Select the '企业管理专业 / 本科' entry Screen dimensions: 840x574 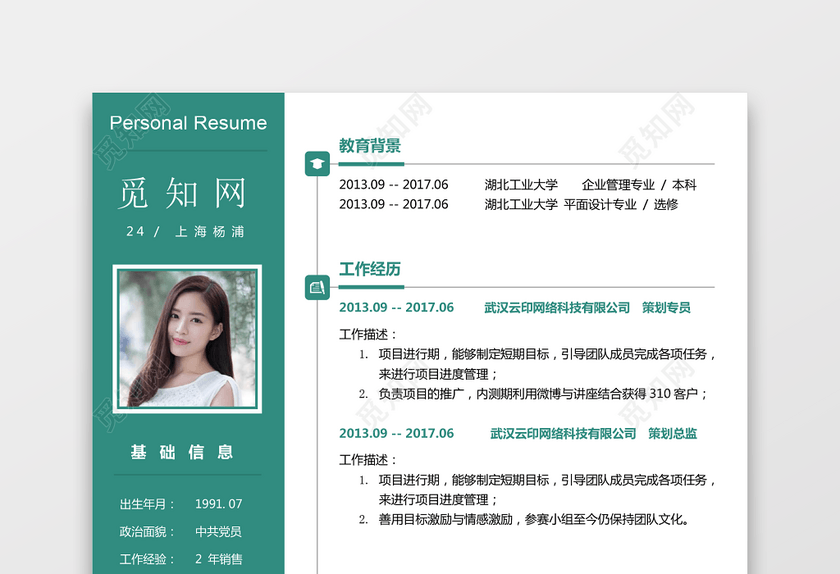(x=639, y=185)
